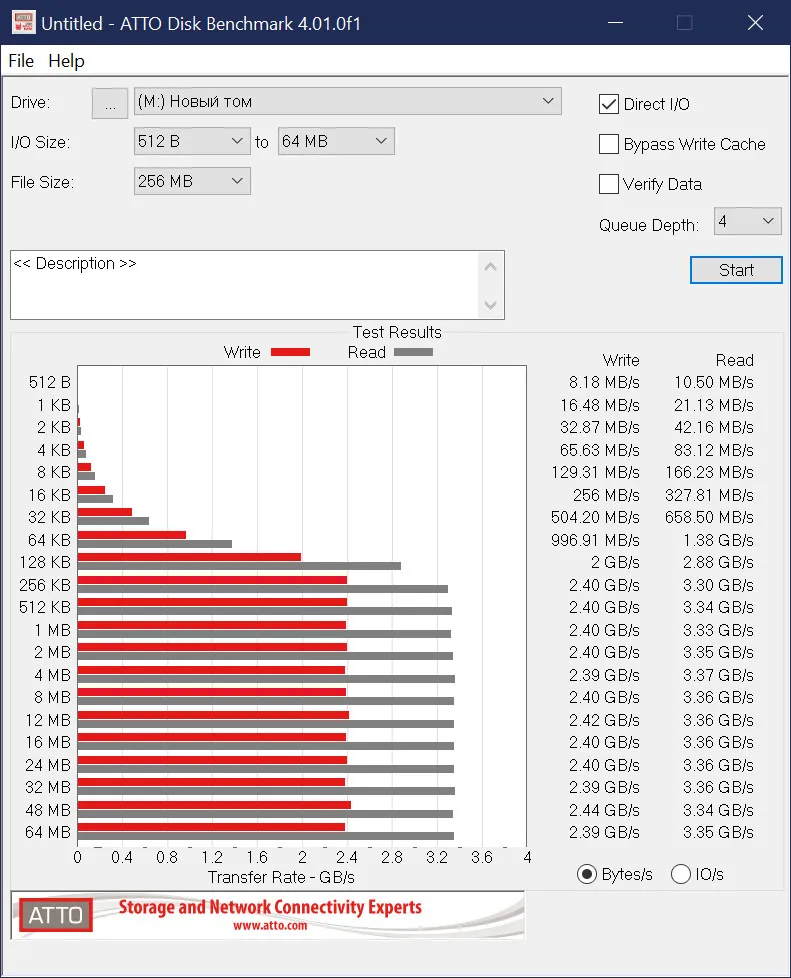Screen dimensions: 791x978
Task: Click the description box scroll up arrow
Action: point(490,267)
